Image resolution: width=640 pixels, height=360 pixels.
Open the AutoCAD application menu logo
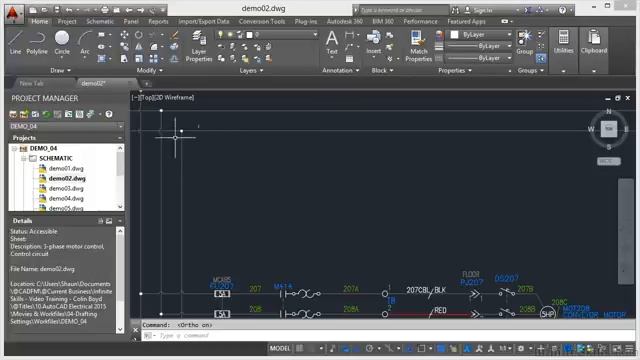click(14, 13)
